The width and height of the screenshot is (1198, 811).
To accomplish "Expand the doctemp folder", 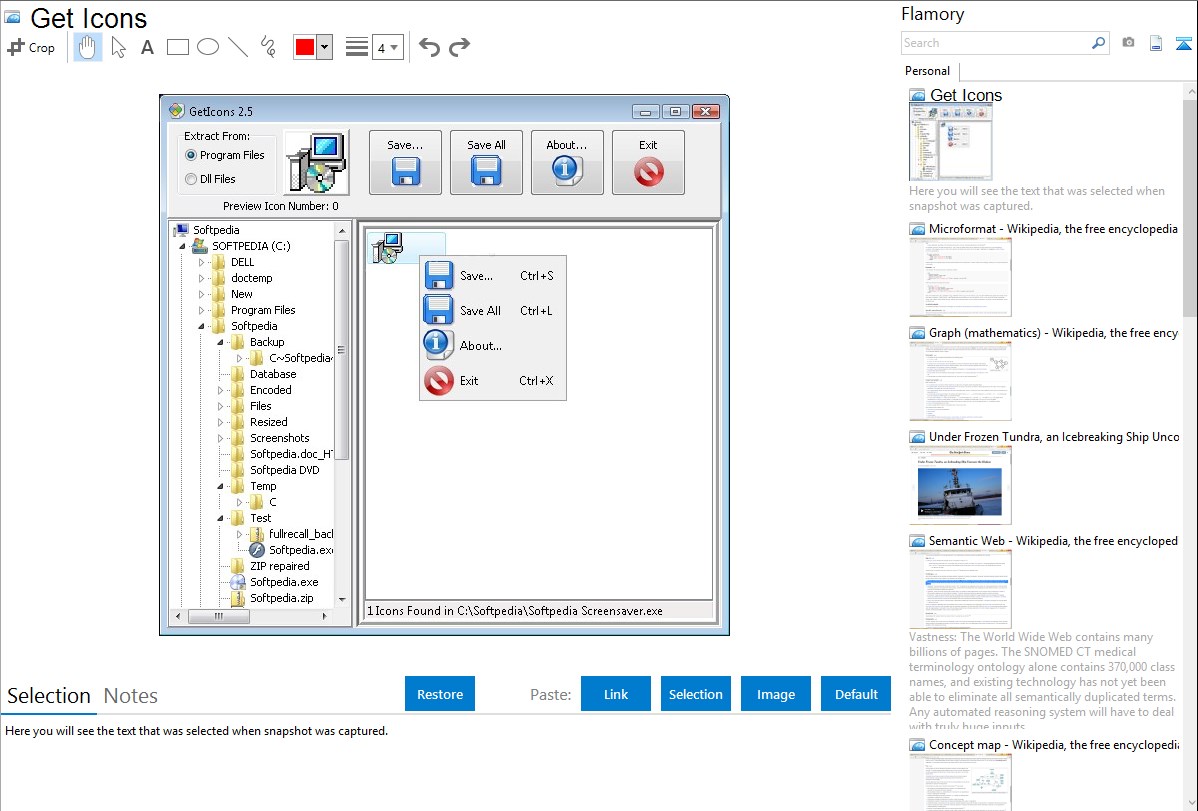I will tap(202, 278).
